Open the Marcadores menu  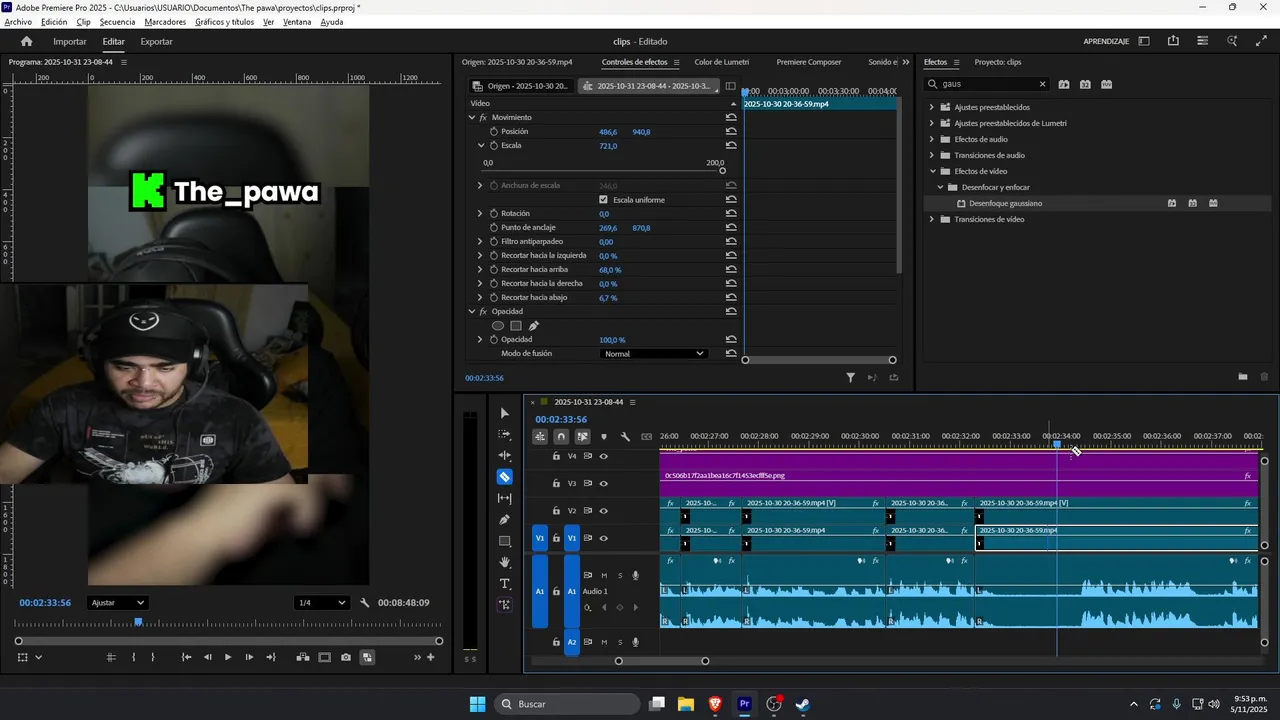point(165,22)
